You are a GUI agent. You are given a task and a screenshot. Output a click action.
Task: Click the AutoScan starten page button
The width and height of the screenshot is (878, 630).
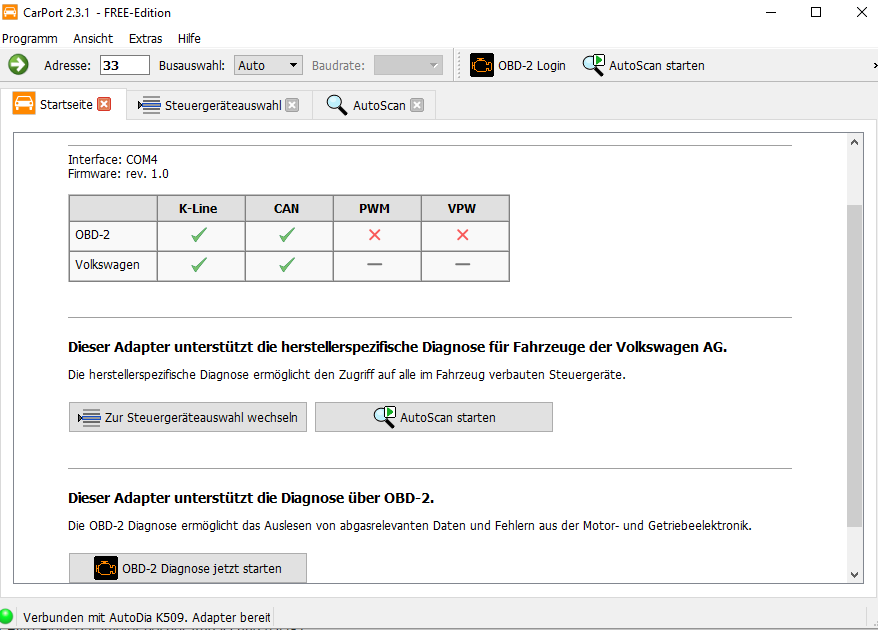click(x=434, y=417)
